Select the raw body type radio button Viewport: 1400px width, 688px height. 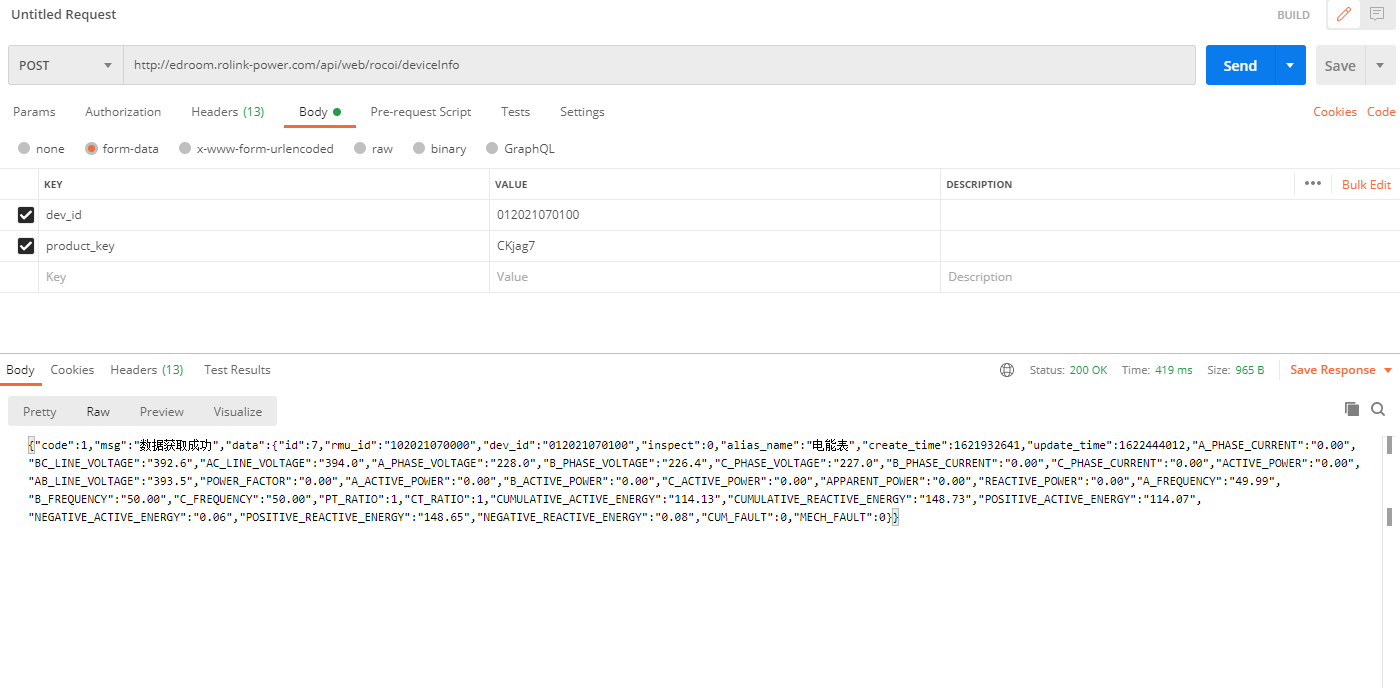pos(362,149)
